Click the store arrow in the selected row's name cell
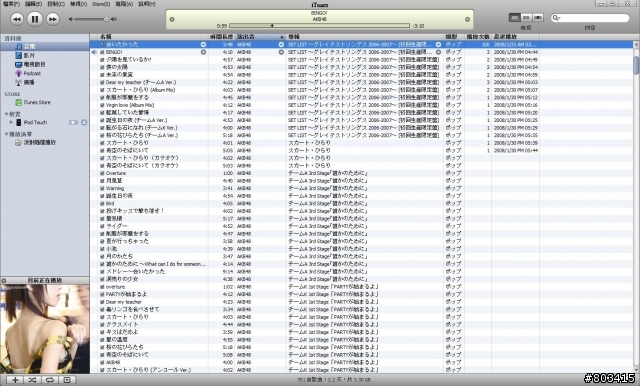The image size is (640, 386). (203, 44)
